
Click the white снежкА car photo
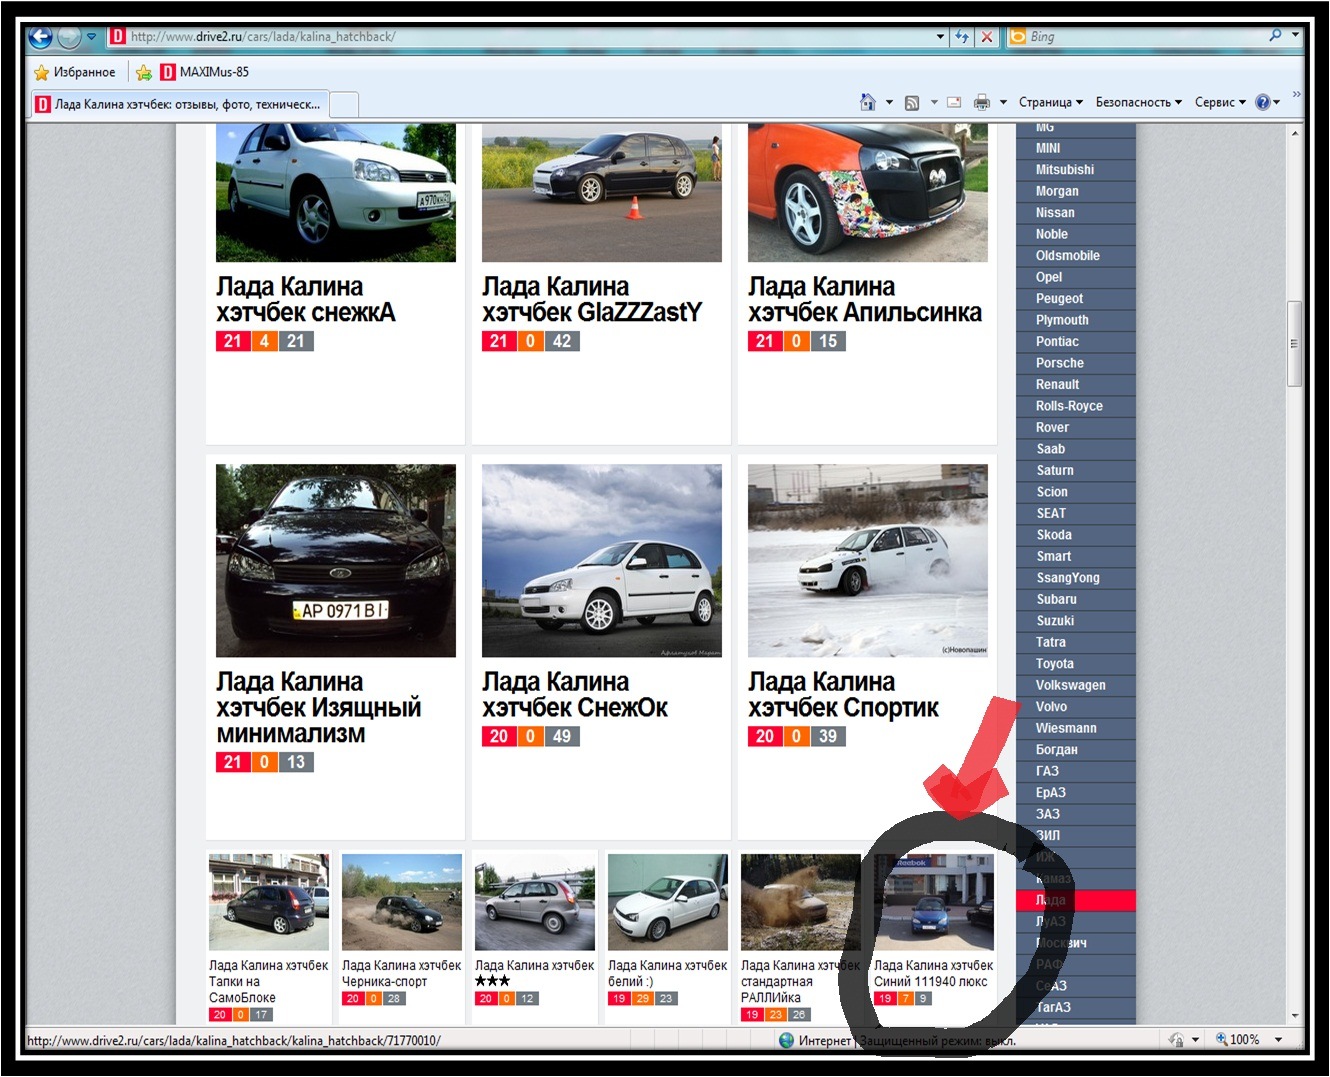pyautogui.click(x=336, y=193)
